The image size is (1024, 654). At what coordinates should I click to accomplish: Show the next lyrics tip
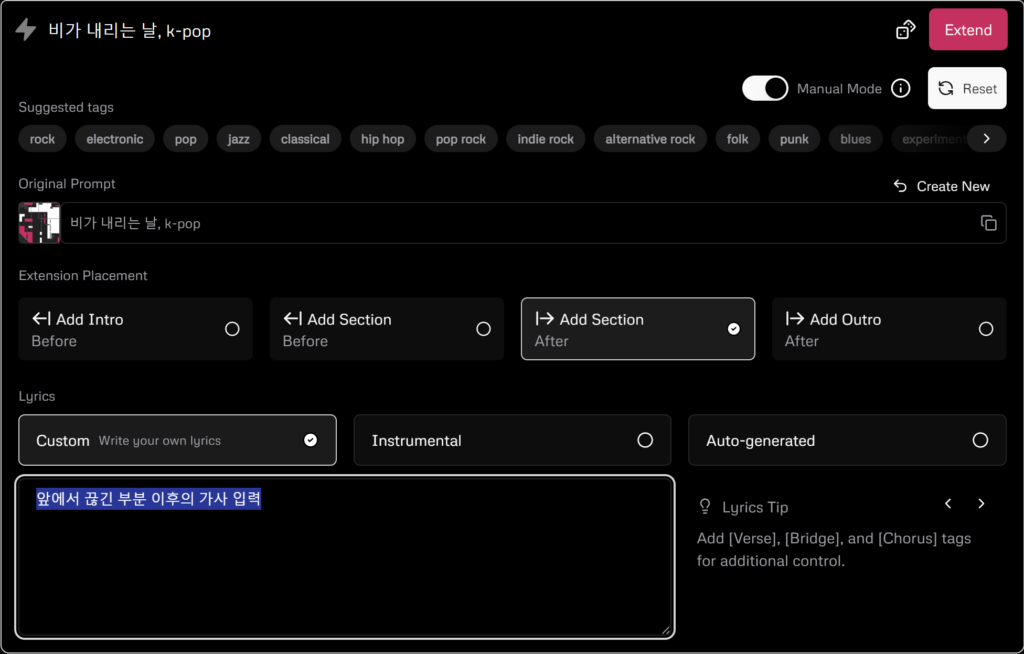pos(981,504)
